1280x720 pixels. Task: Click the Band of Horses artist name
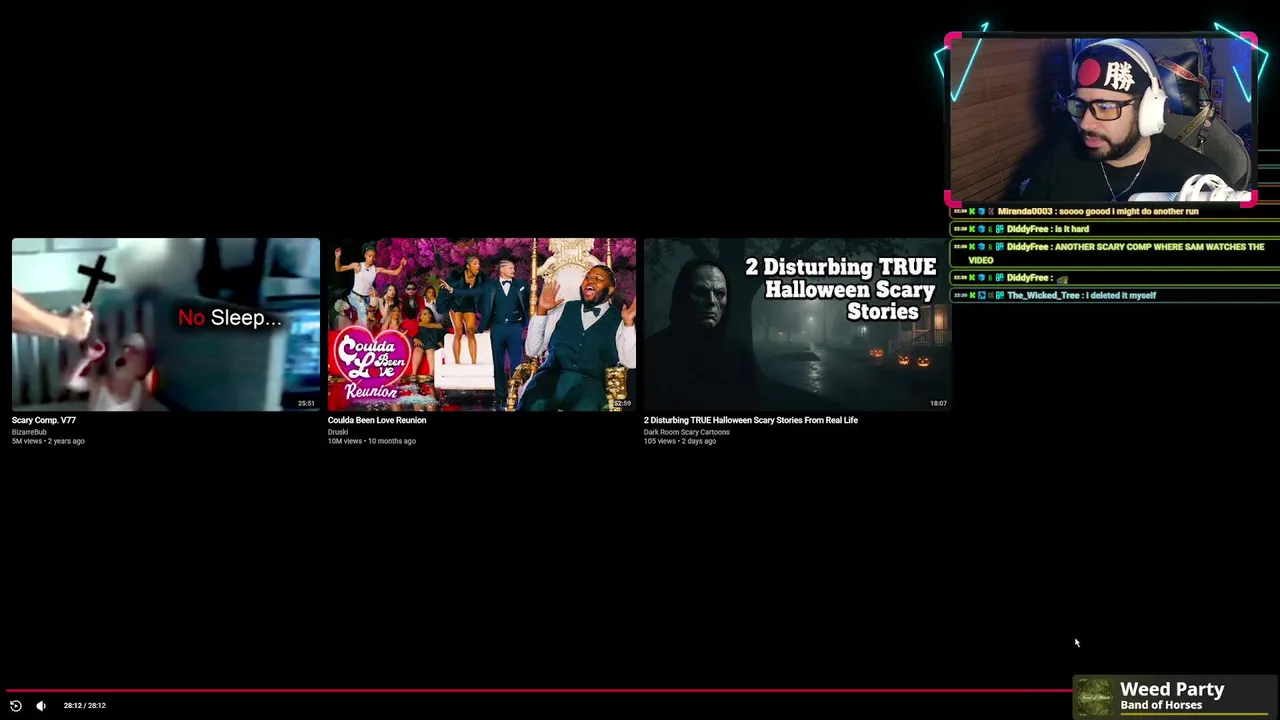tap(1161, 705)
